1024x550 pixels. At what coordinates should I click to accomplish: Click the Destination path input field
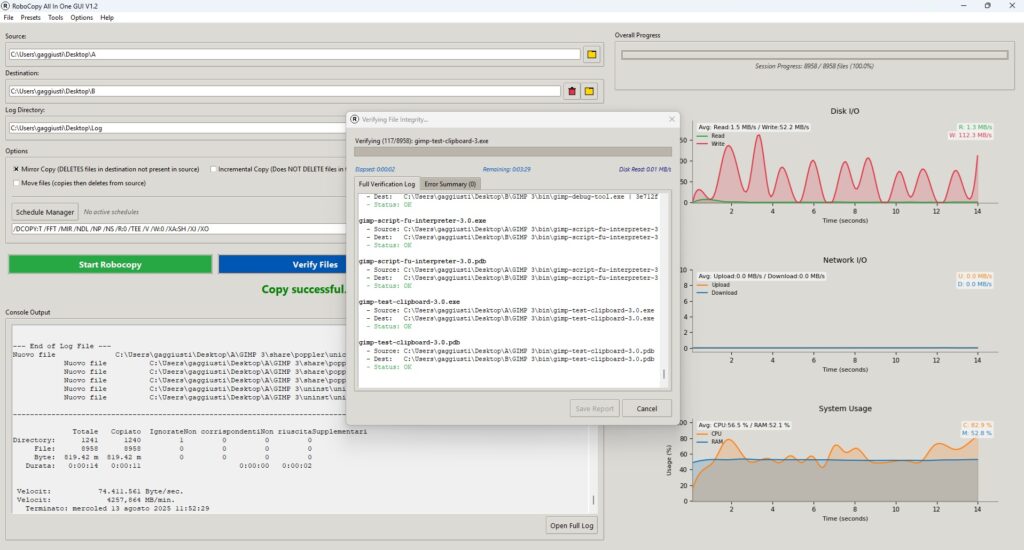coord(285,91)
